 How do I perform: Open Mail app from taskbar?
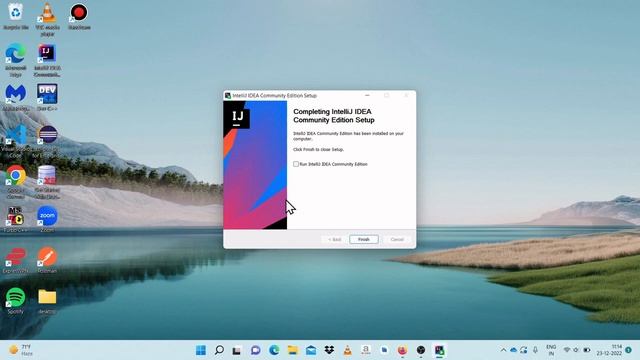311,350
